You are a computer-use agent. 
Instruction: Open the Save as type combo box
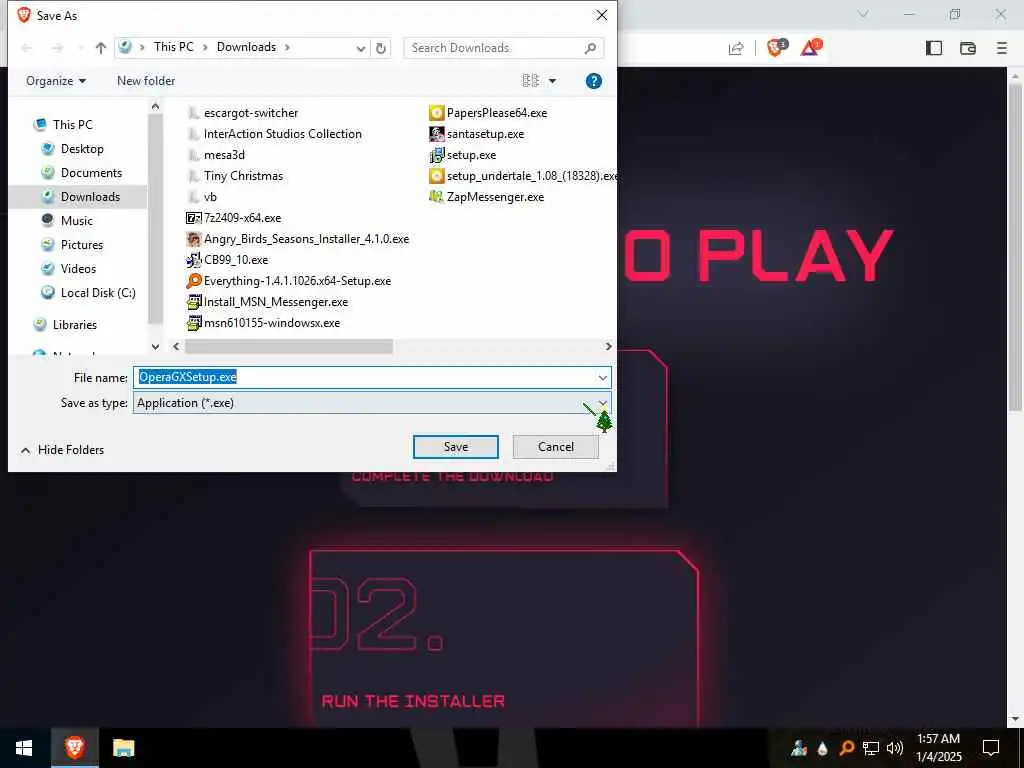[x=372, y=403]
